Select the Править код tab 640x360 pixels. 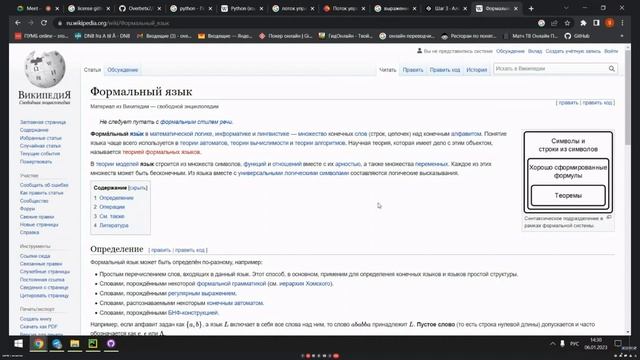point(444,70)
